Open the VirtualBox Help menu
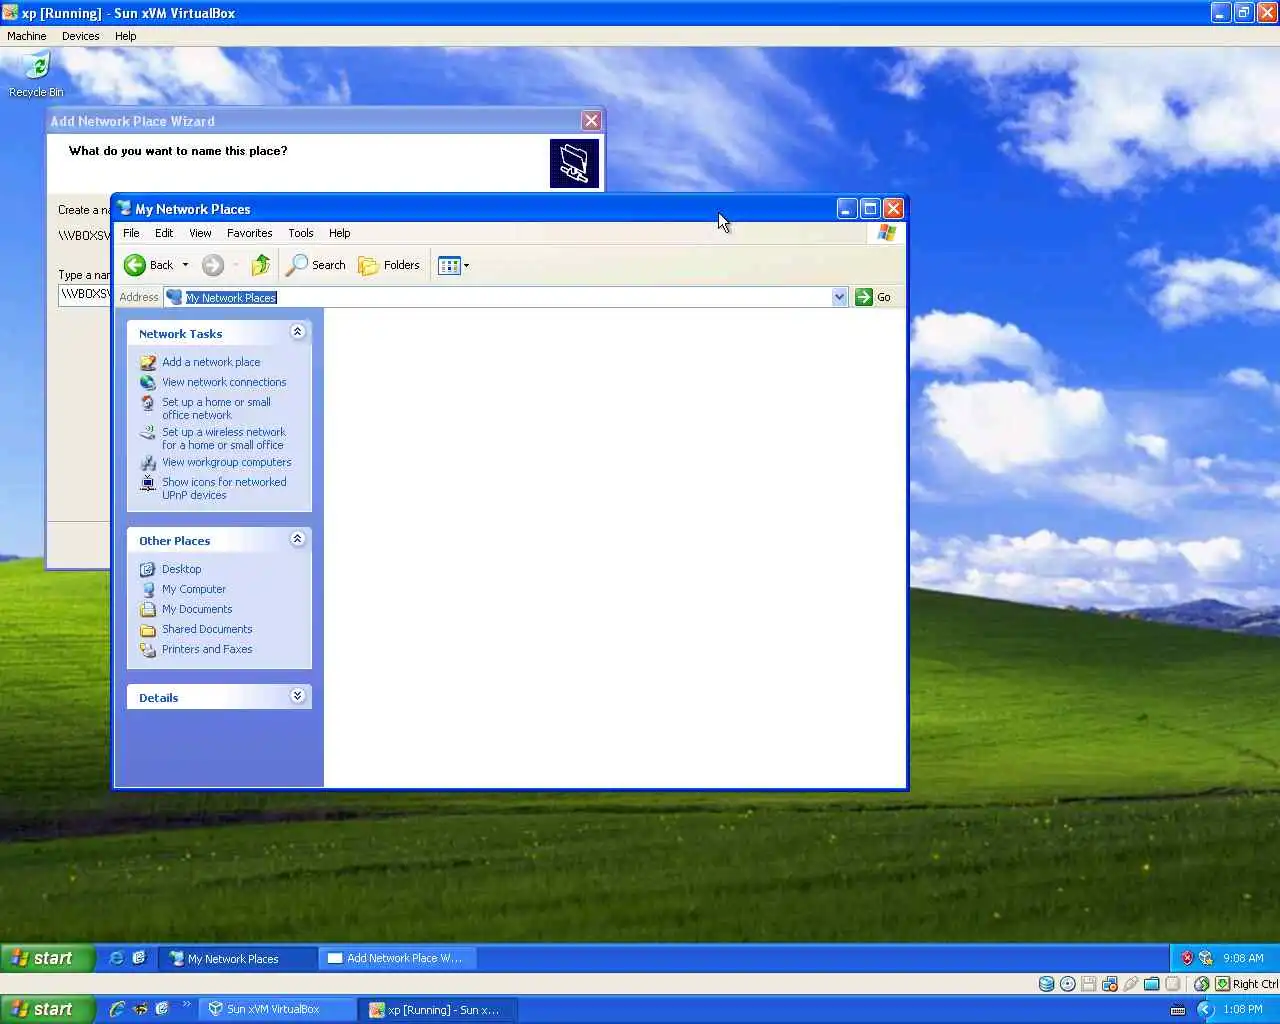This screenshot has width=1280, height=1024. pos(125,36)
